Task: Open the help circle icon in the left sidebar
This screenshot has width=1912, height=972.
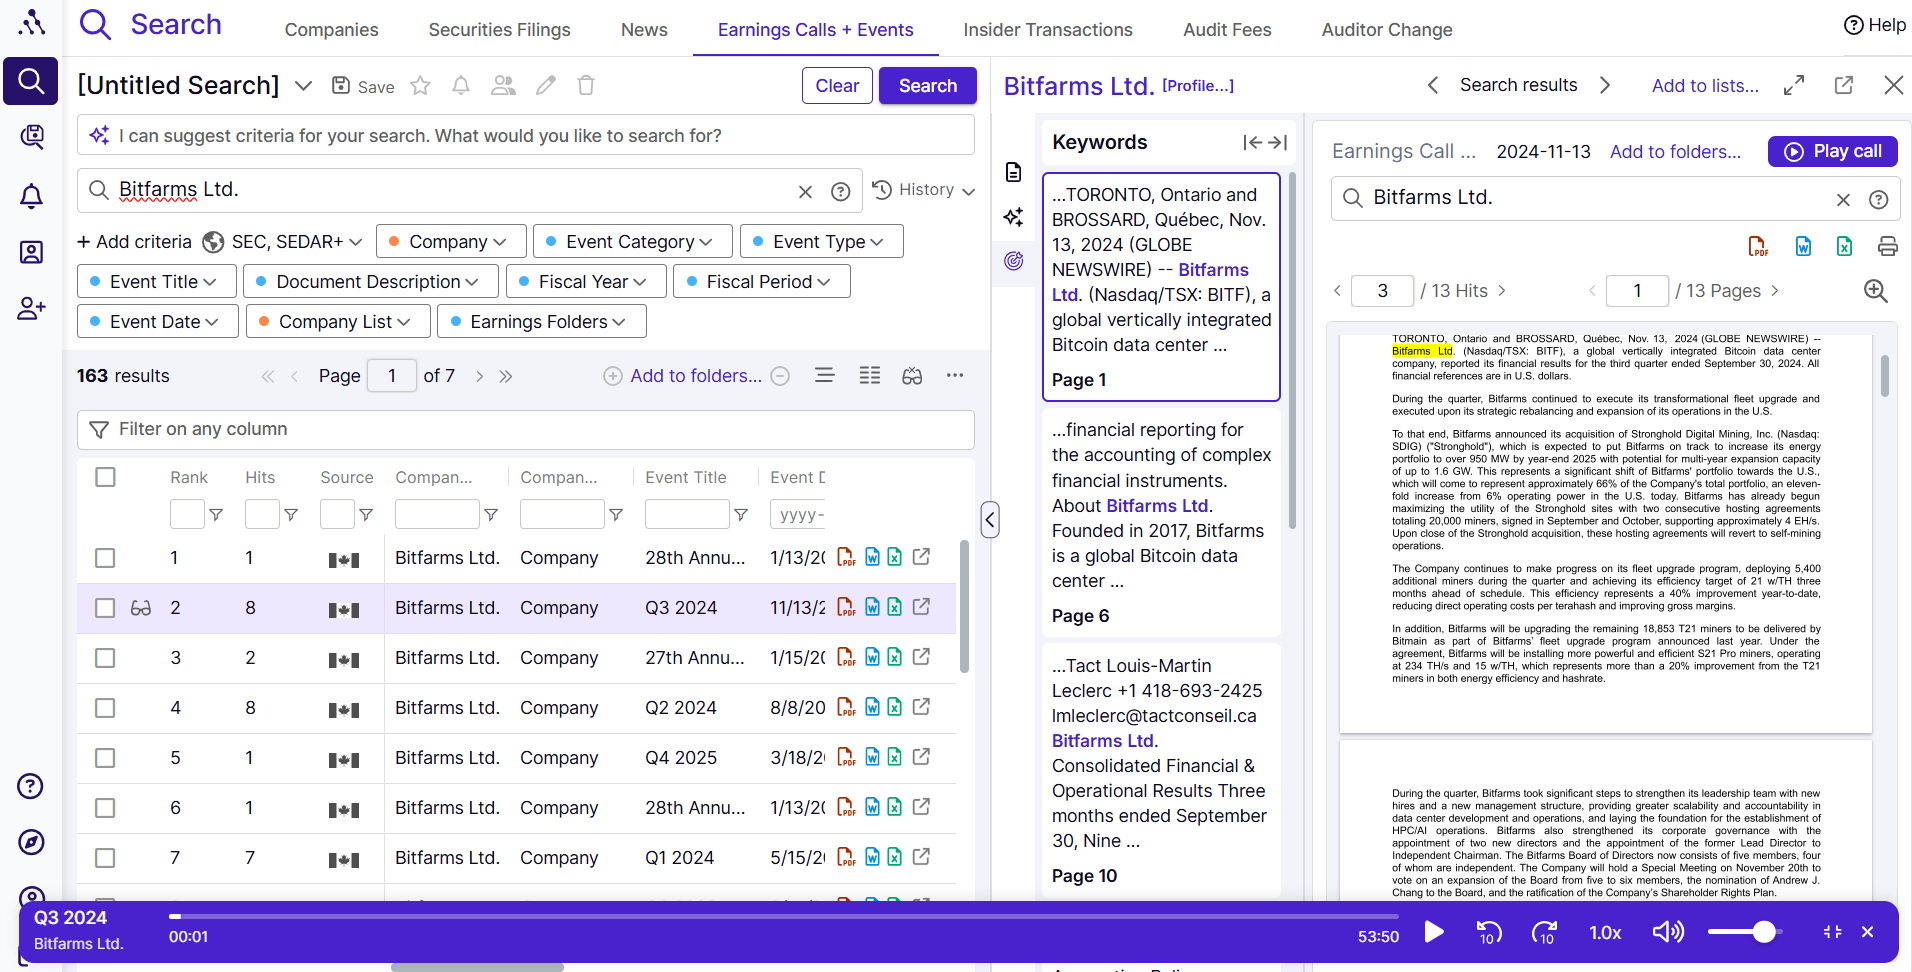Action: coord(31,786)
